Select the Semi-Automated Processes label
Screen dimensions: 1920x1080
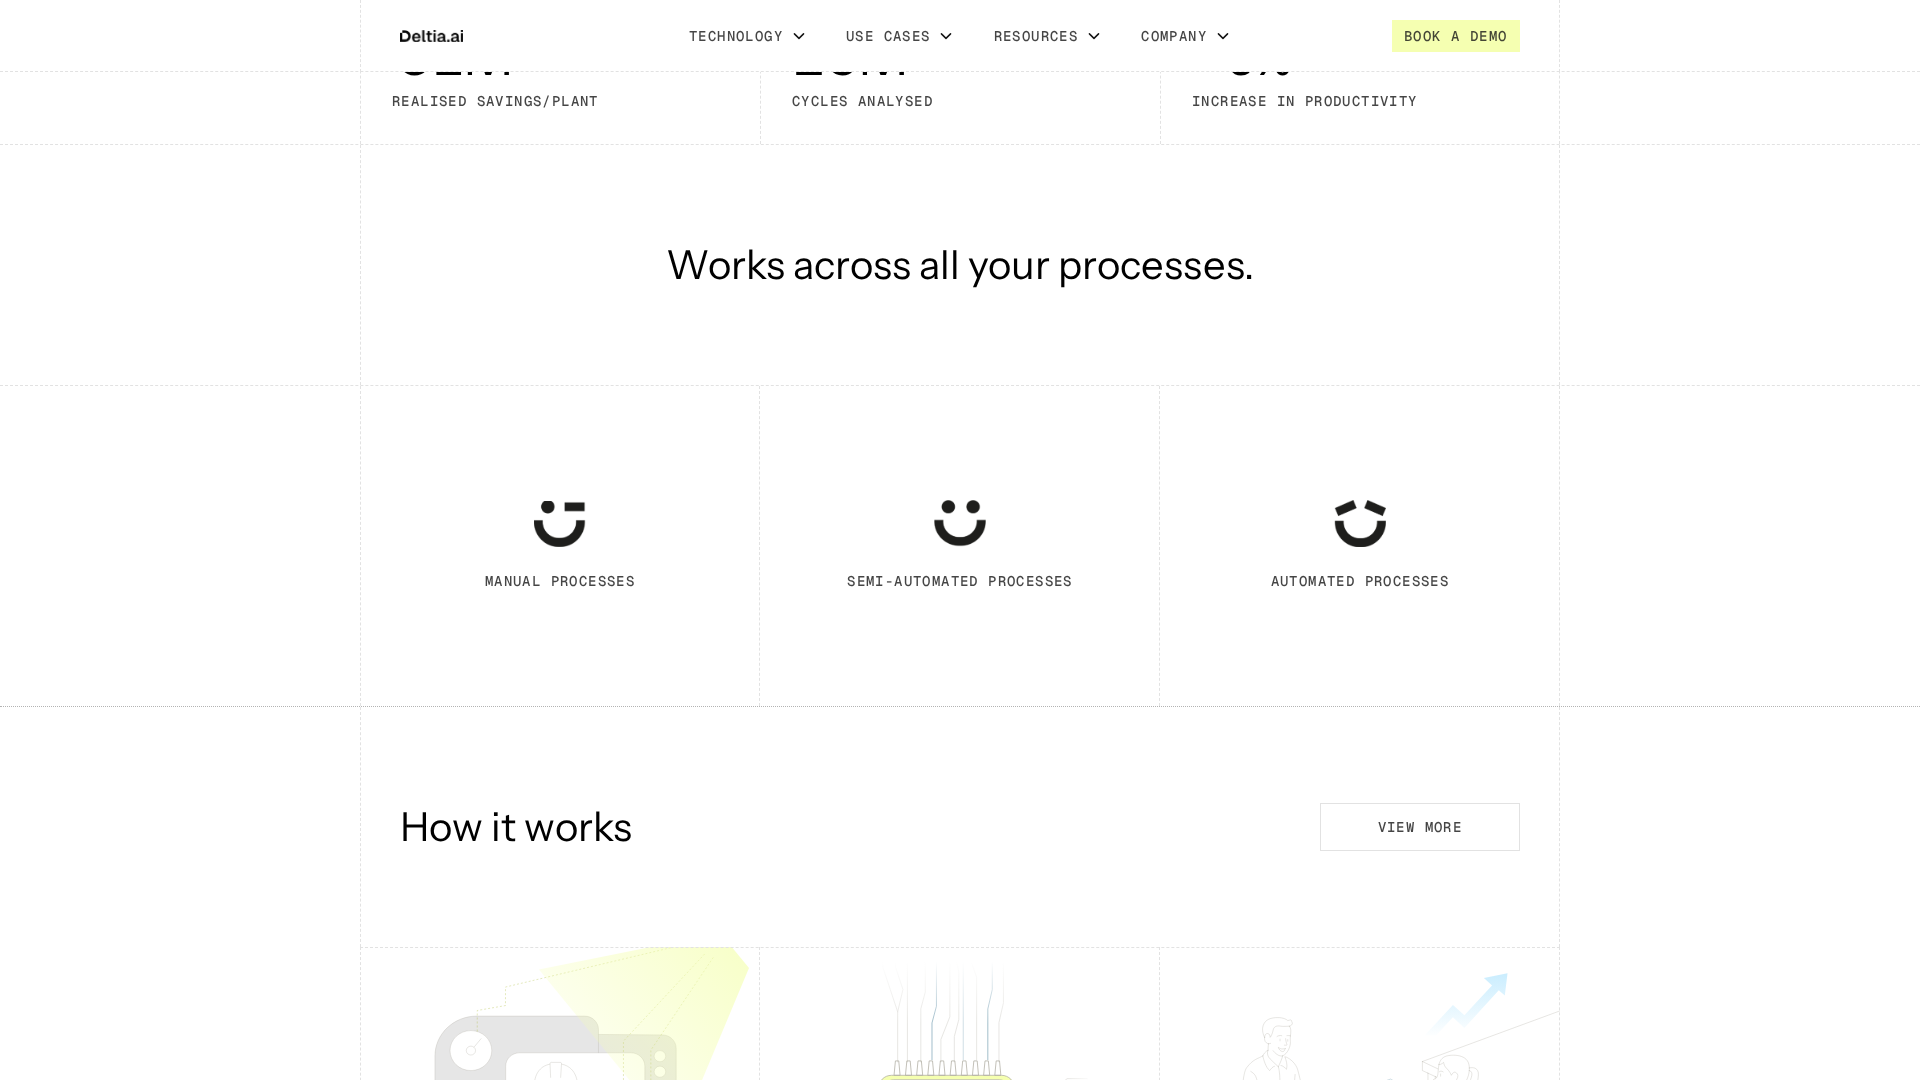959,581
